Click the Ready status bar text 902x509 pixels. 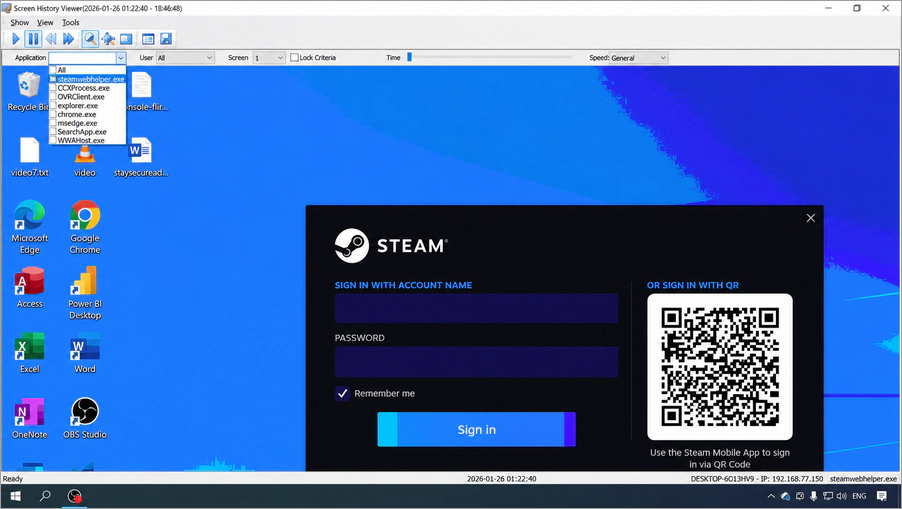pyautogui.click(x=13, y=479)
